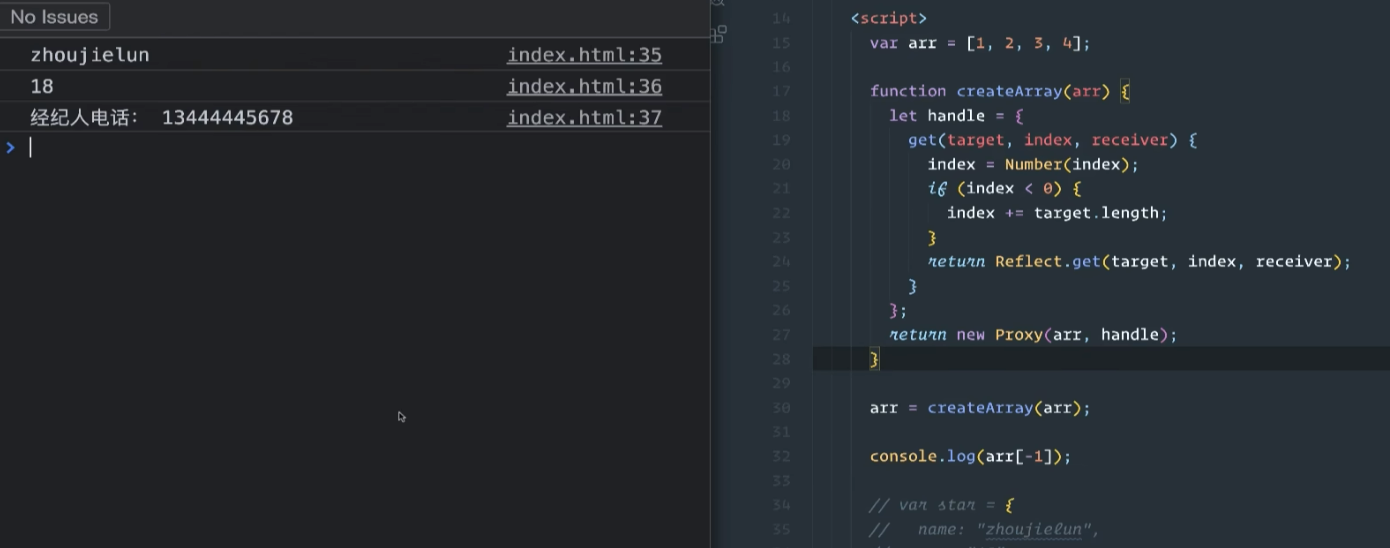Click the if (index < 0) line
1390x548 pixels.
[1005, 188]
